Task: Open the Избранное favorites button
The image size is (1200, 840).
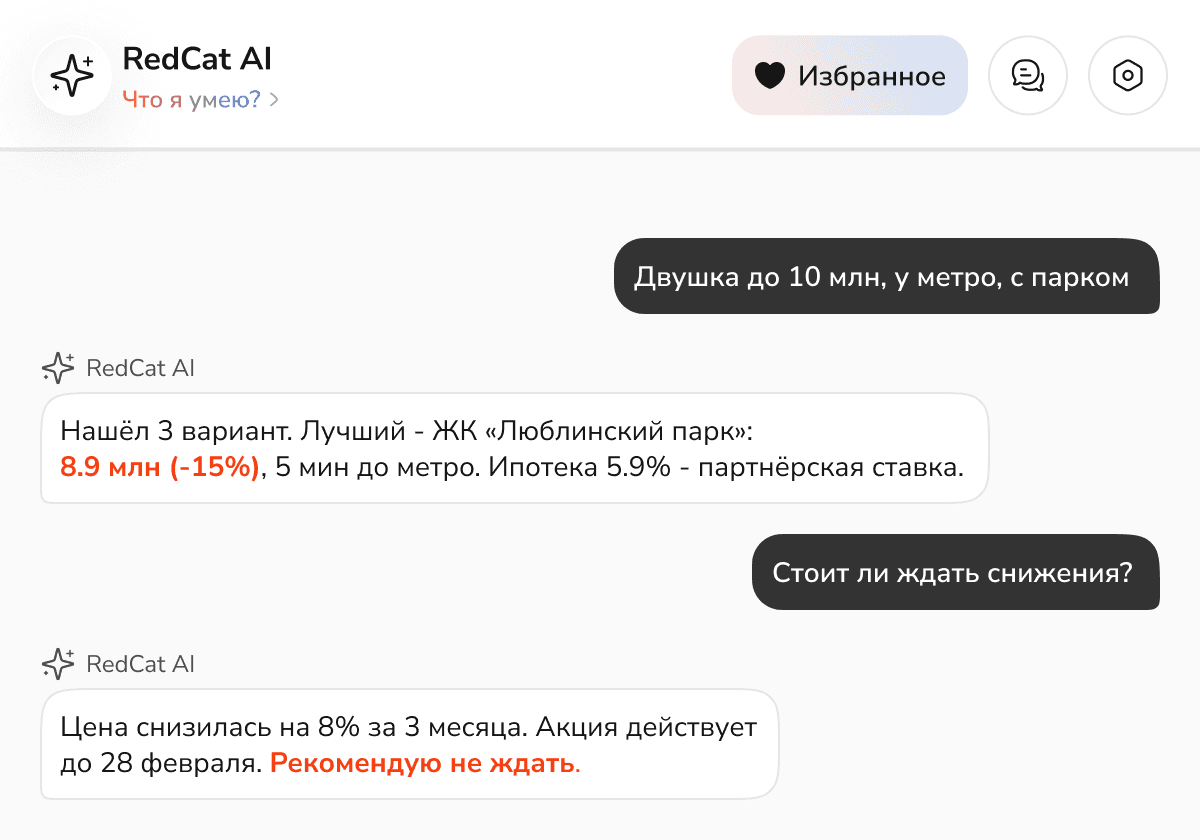Action: [850, 75]
